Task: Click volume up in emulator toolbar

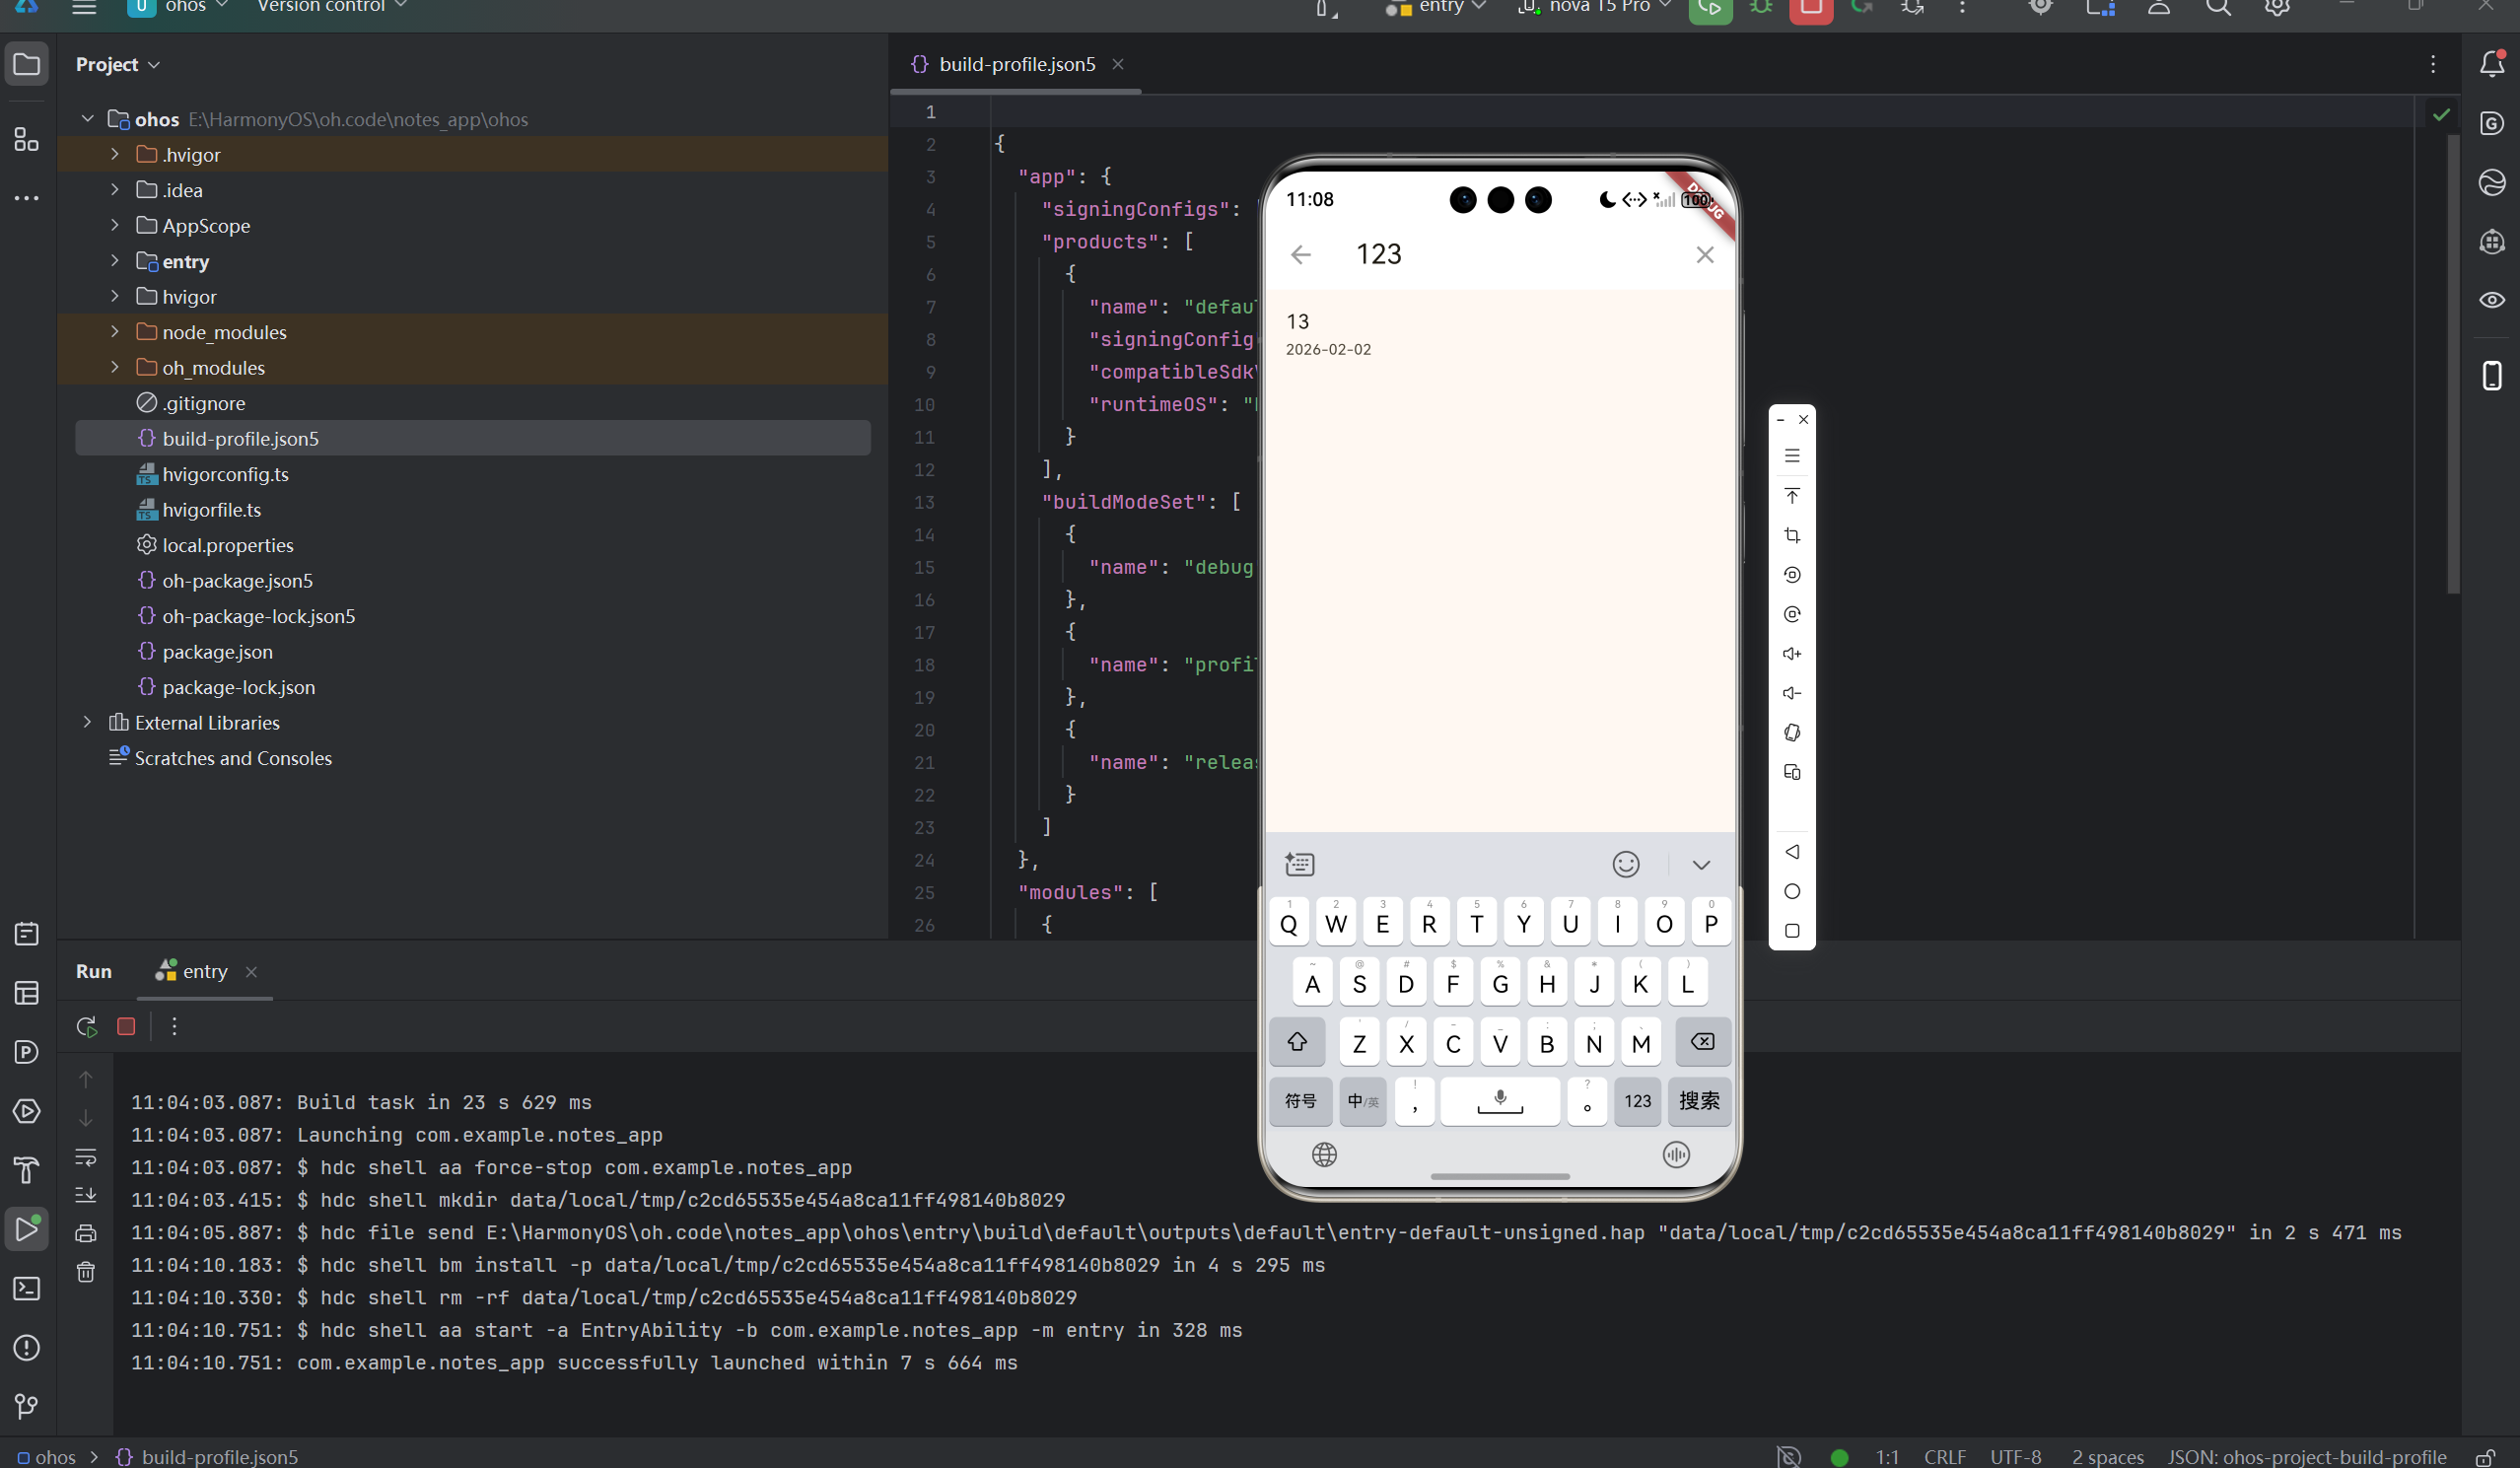Action: [x=1791, y=654]
